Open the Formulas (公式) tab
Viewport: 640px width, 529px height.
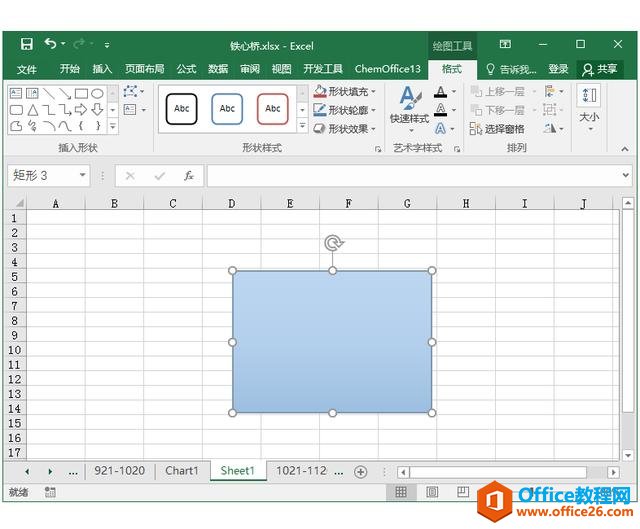click(186, 69)
